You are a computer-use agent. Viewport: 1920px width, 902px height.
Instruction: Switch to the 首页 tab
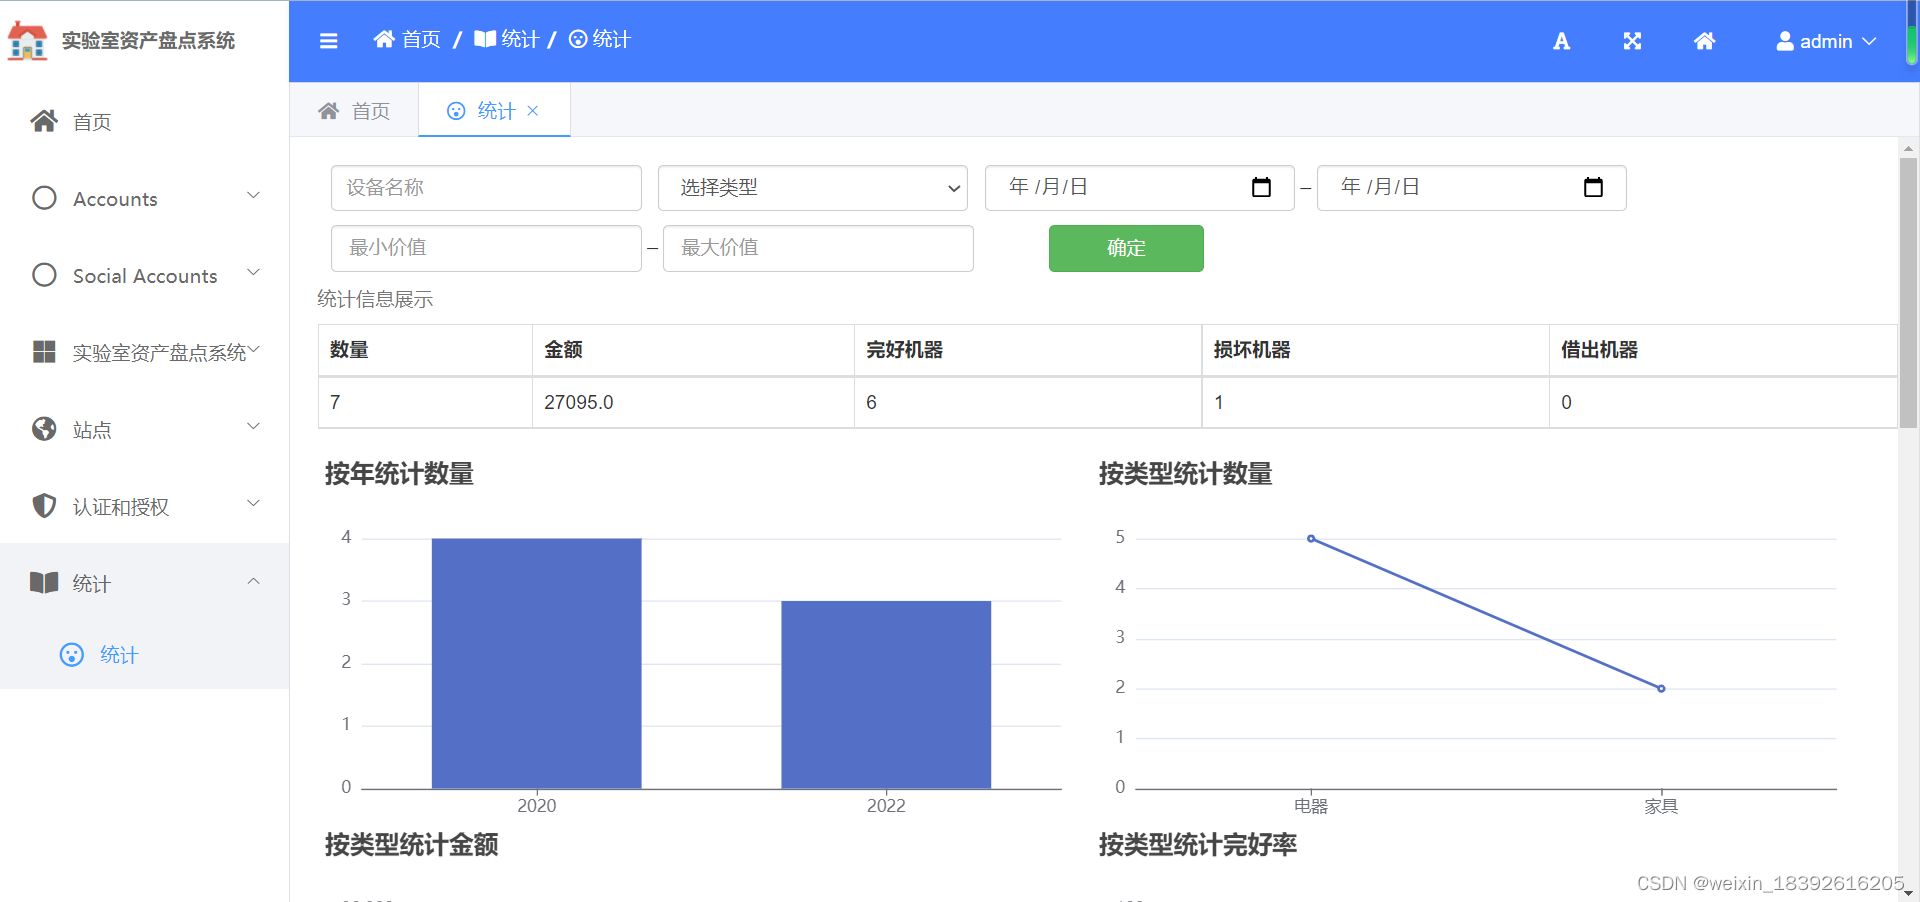[x=354, y=110]
